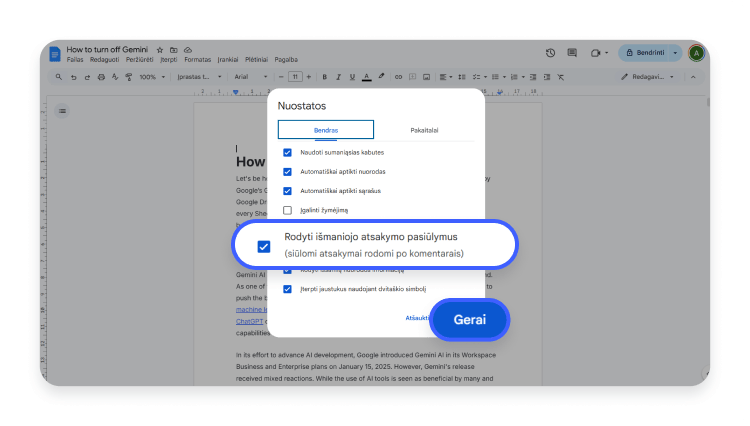750x426 pixels.
Task: Decrease font size with minus button
Action: 281,77
